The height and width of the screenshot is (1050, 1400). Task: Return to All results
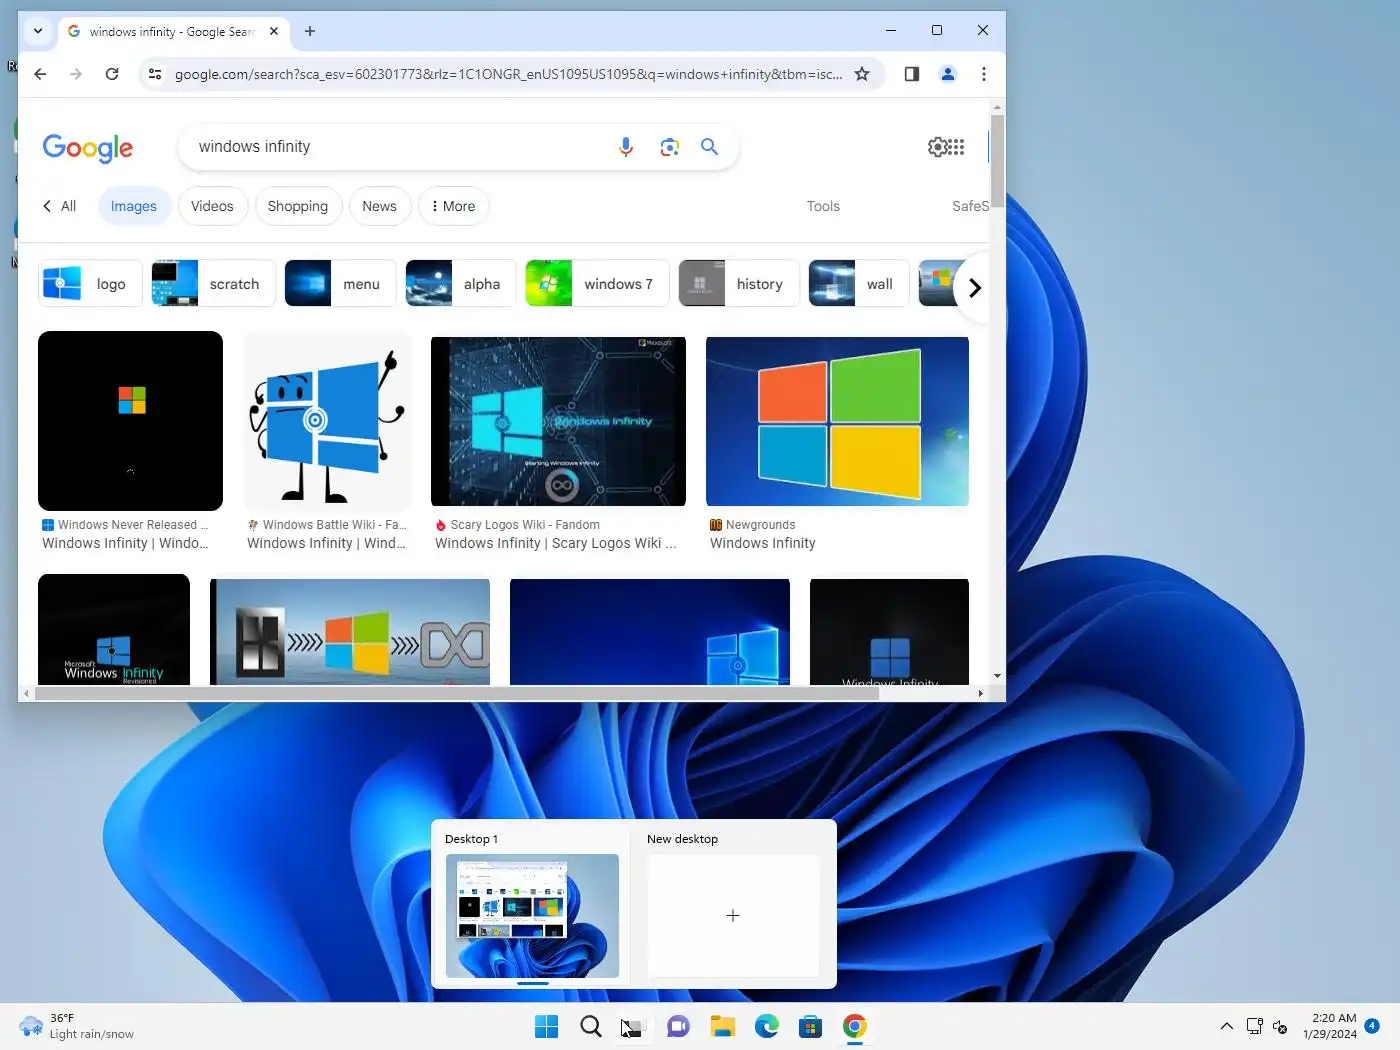point(59,206)
